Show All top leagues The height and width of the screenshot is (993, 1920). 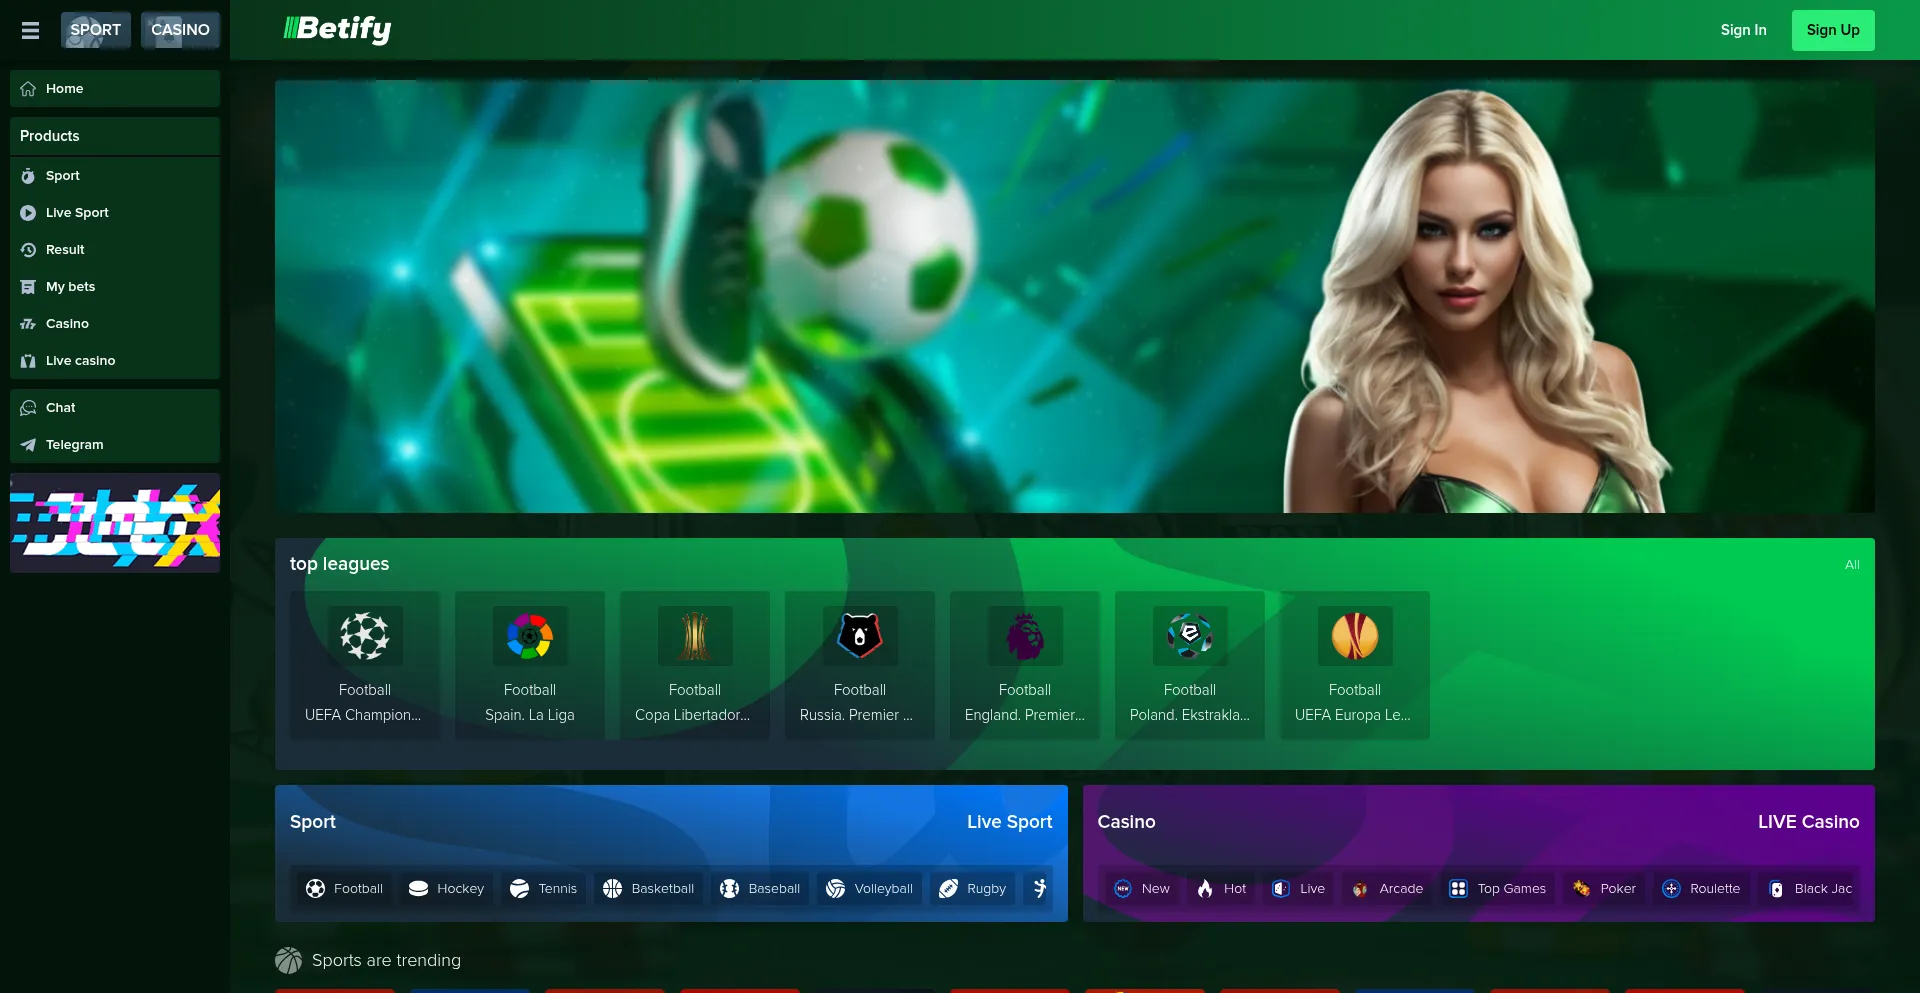(x=1852, y=565)
